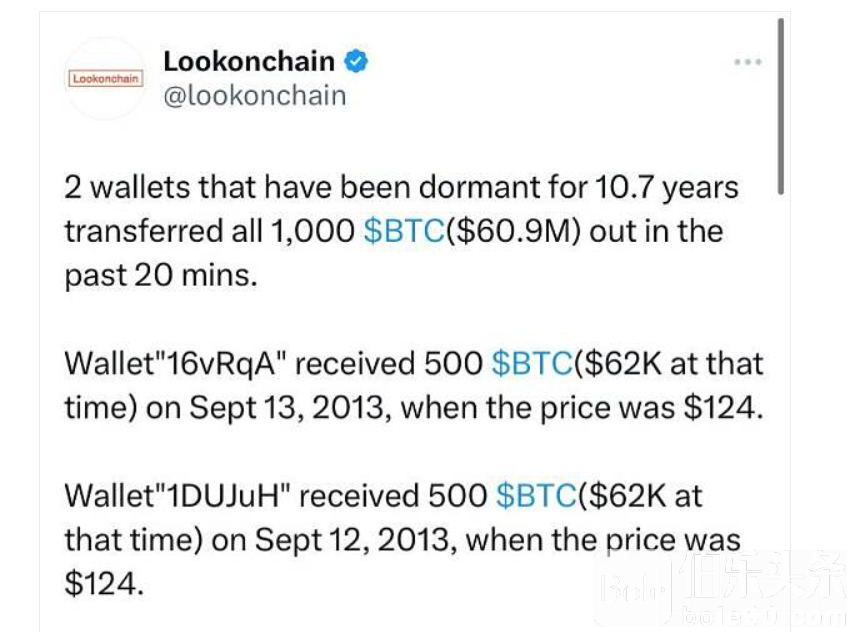This screenshot has width=852, height=632.
Task: Click the $BTC cashtag in the 1DUJuH paragraph
Action: pos(536,496)
